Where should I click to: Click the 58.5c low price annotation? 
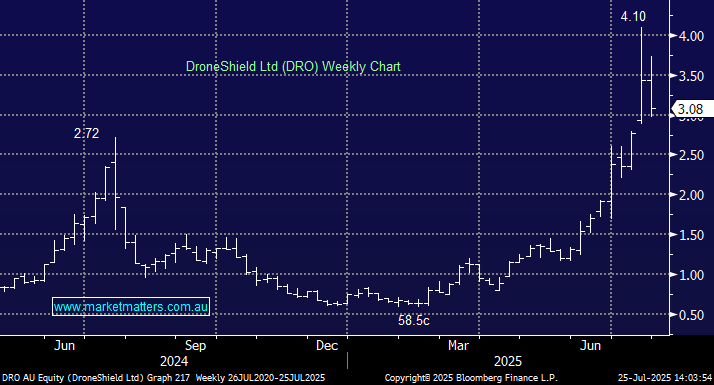[x=413, y=320]
